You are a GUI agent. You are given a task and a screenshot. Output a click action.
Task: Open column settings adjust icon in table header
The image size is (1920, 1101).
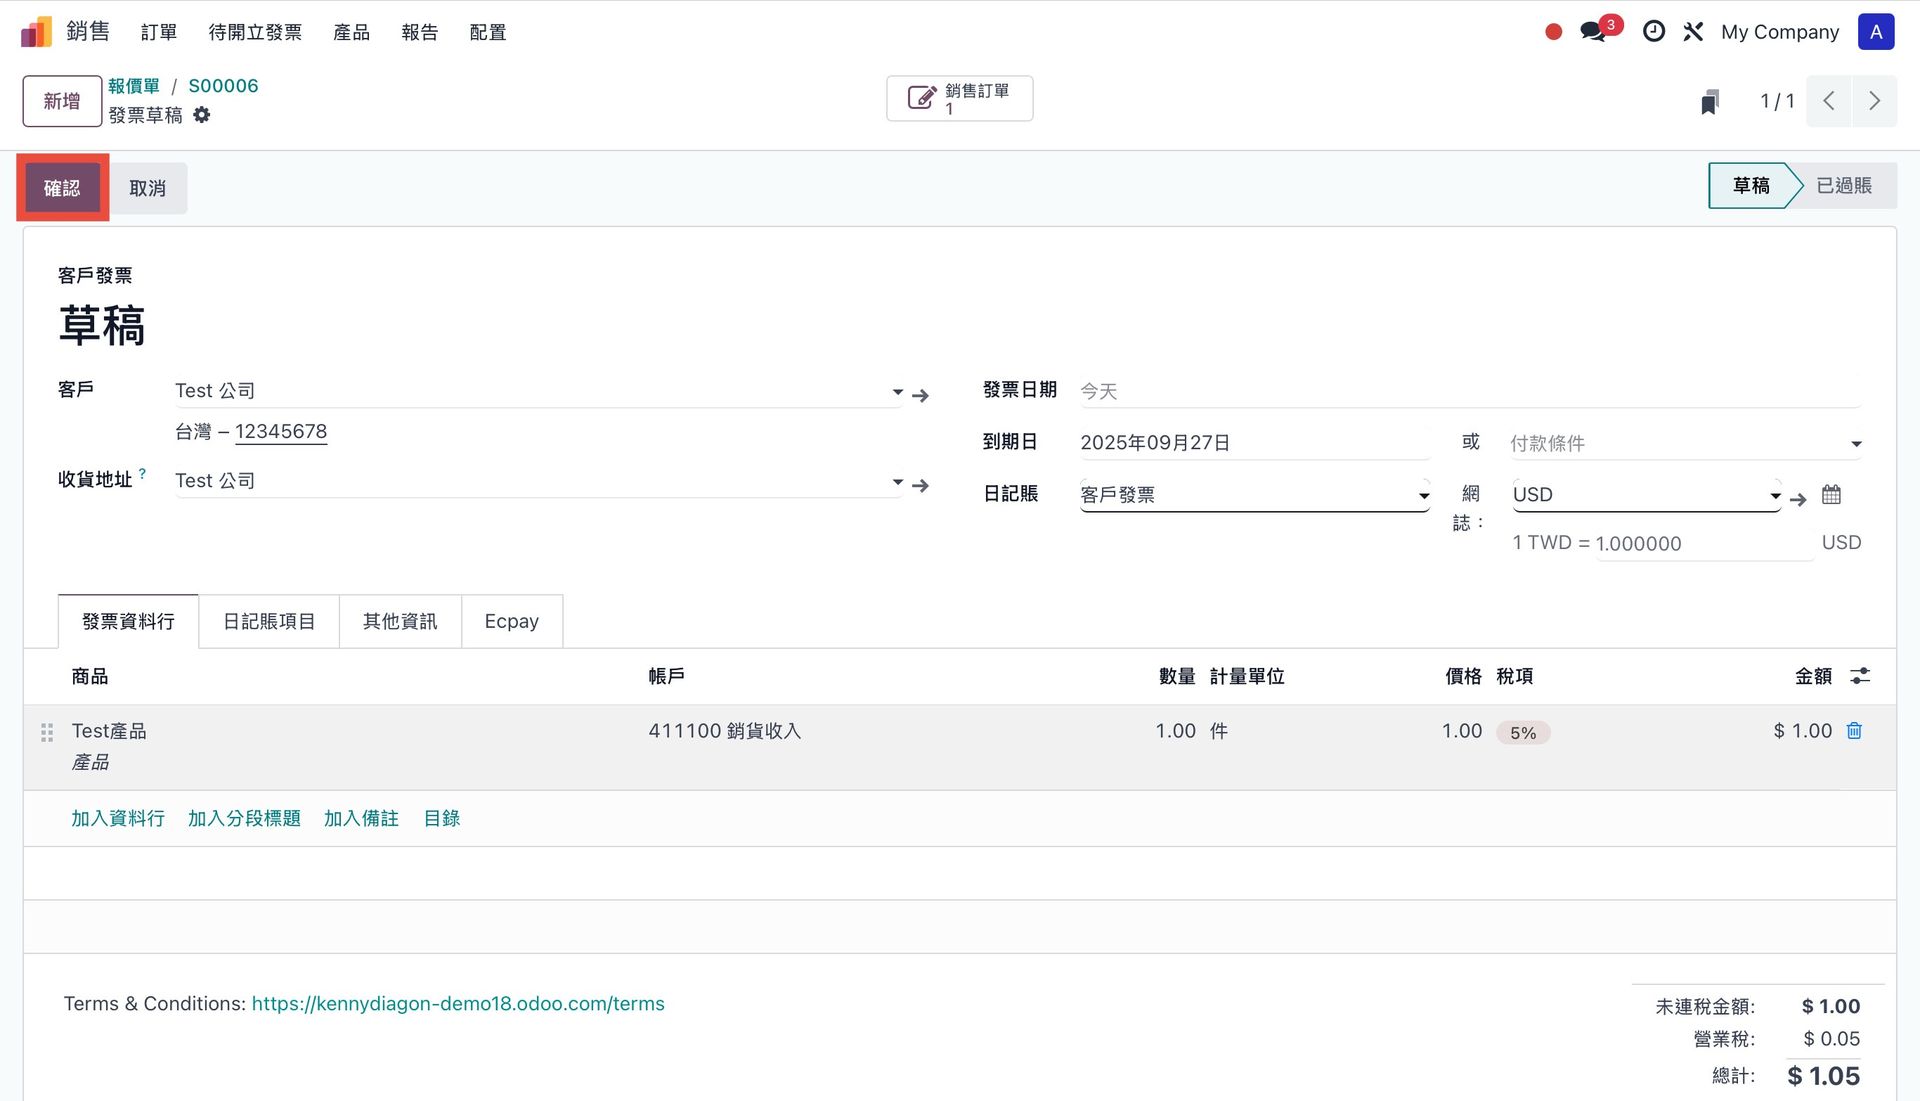click(x=1860, y=677)
